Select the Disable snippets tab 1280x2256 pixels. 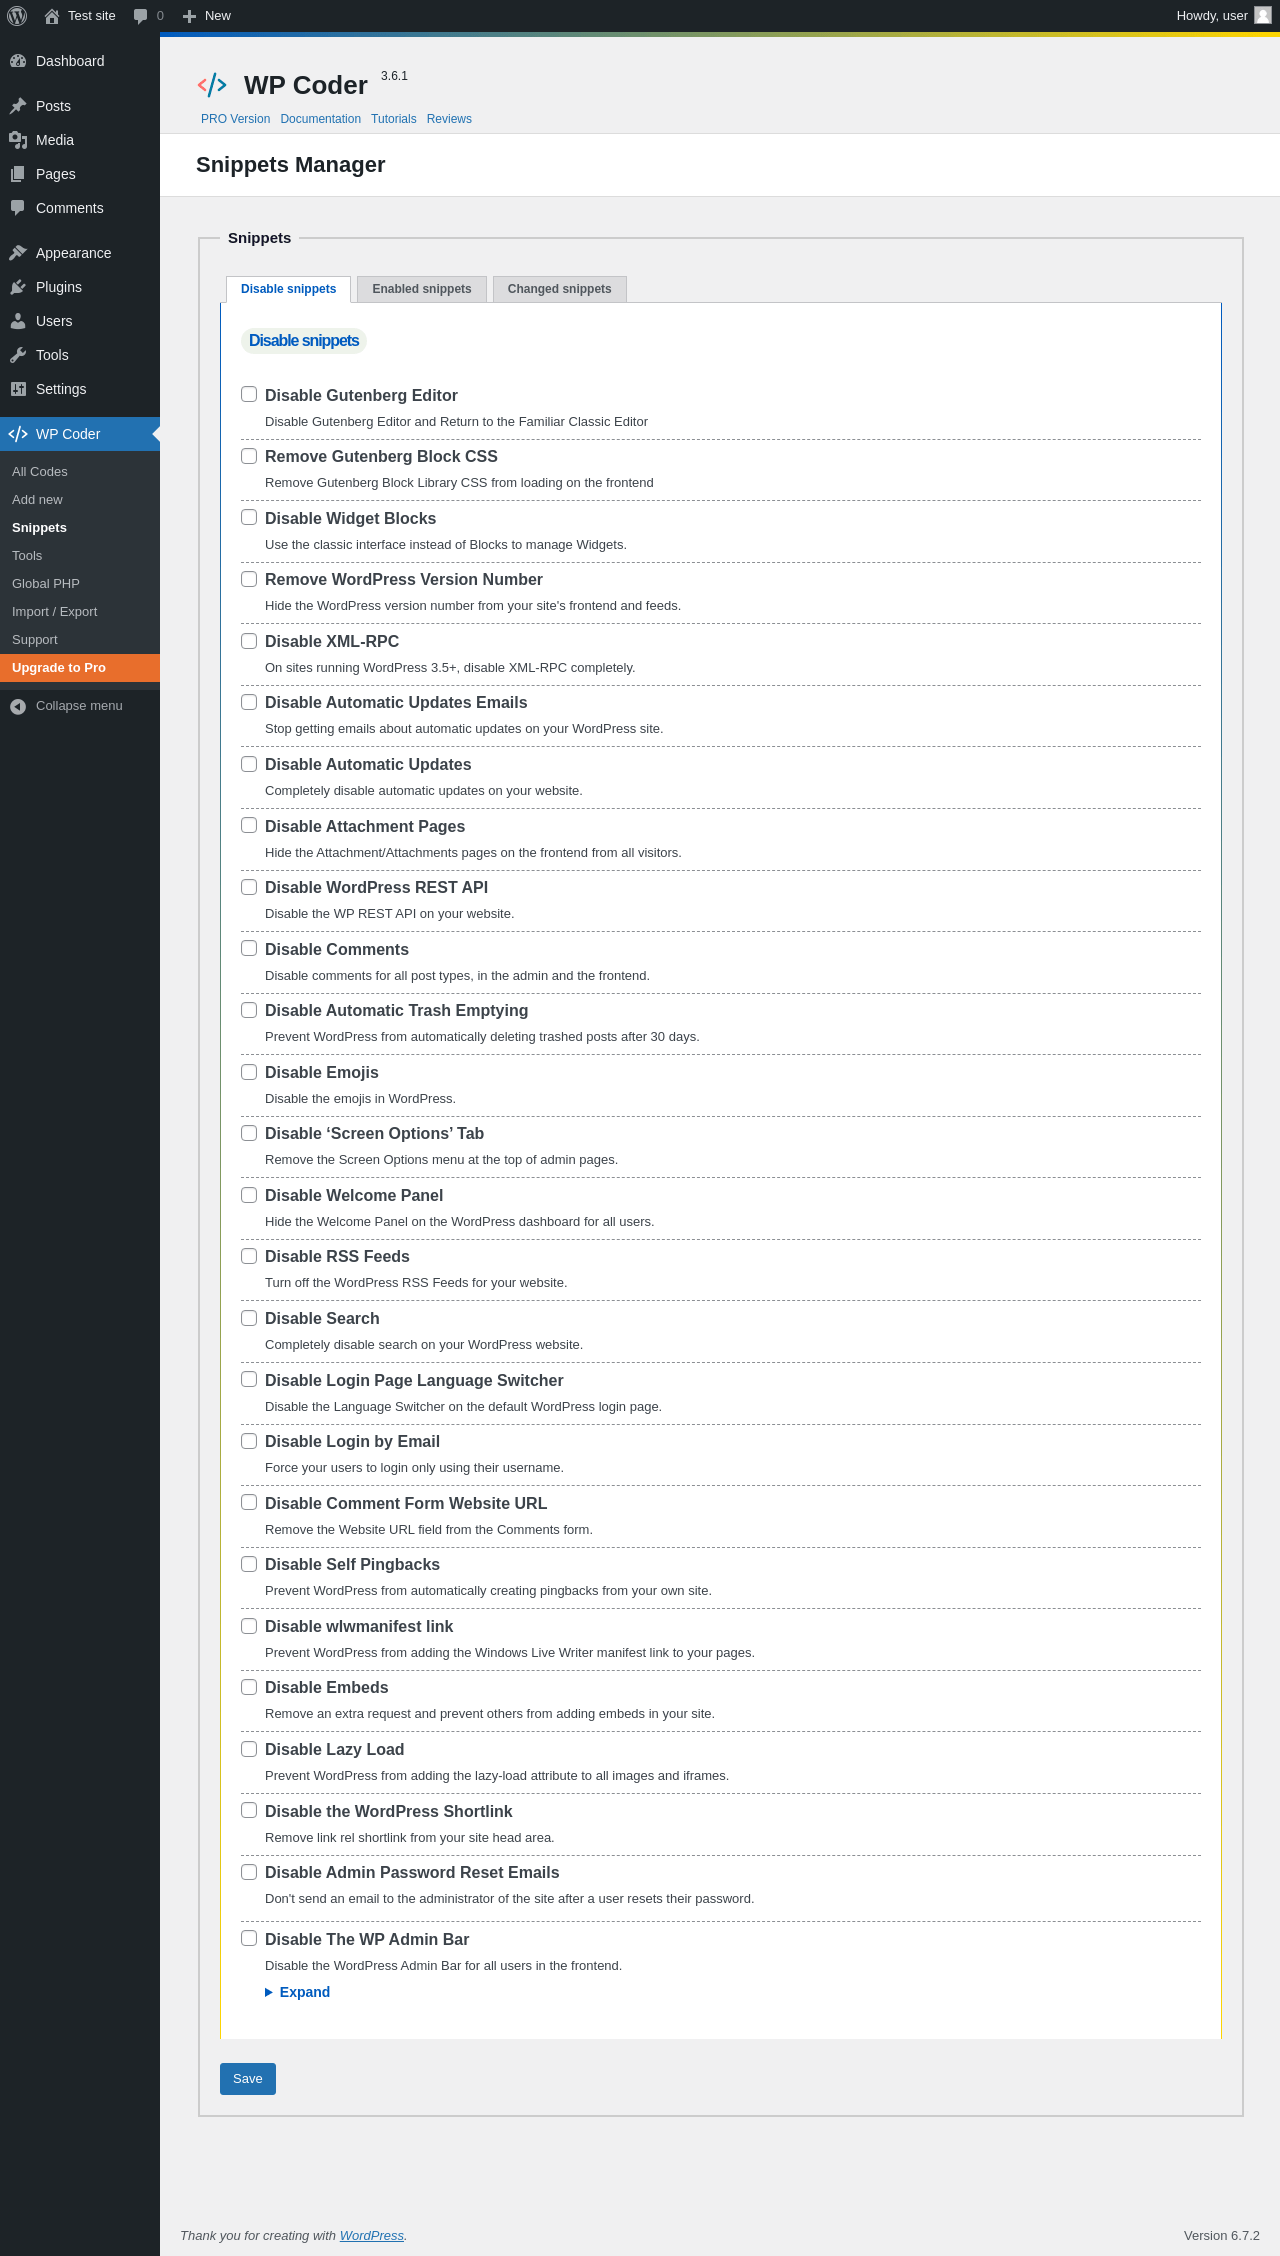288,289
